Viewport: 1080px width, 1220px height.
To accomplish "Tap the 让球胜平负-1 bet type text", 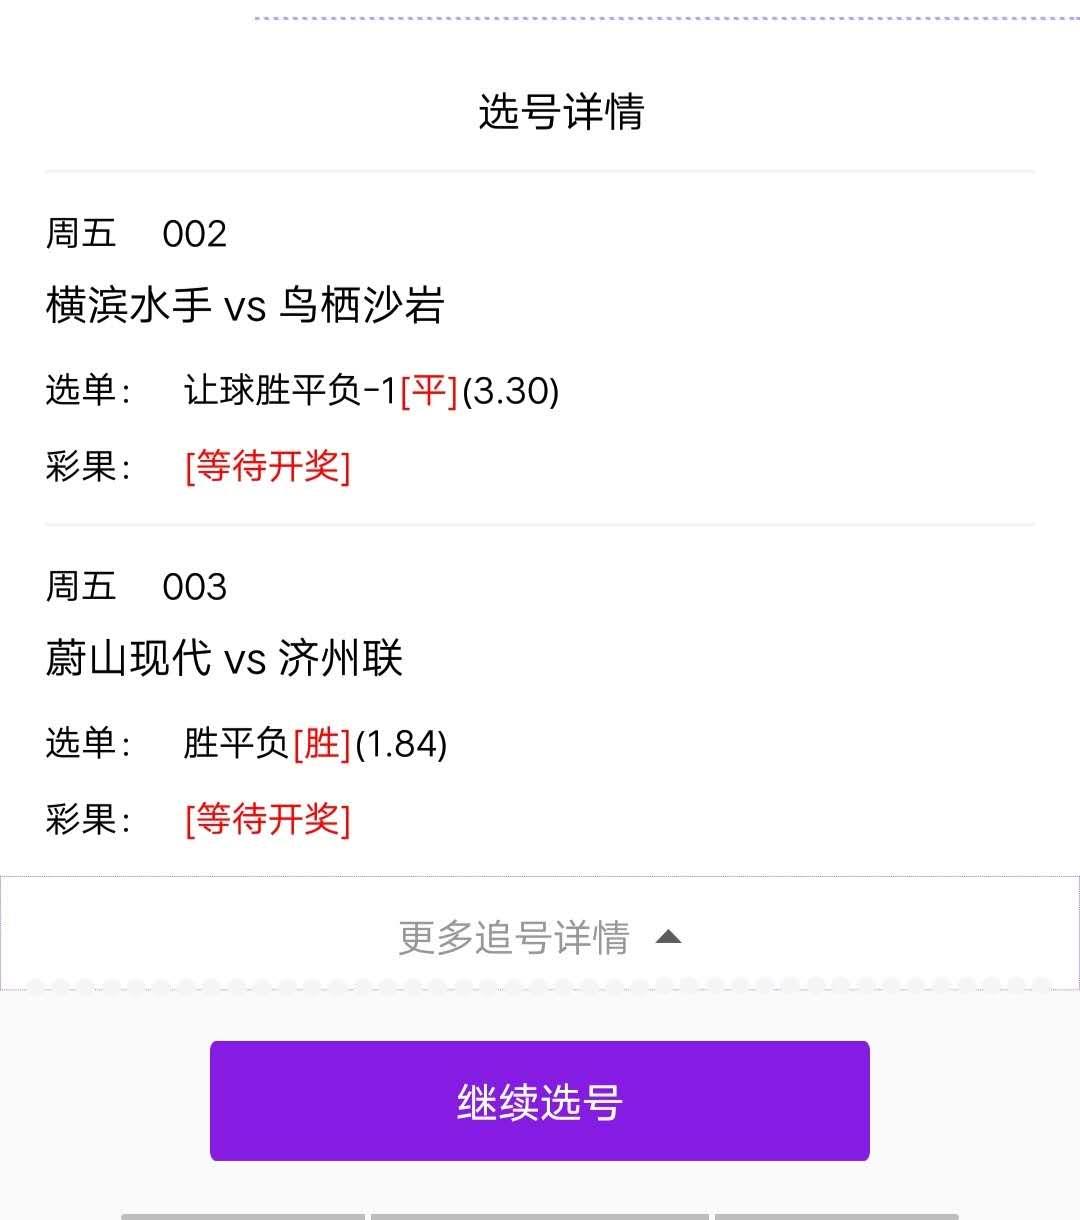I will point(290,390).
